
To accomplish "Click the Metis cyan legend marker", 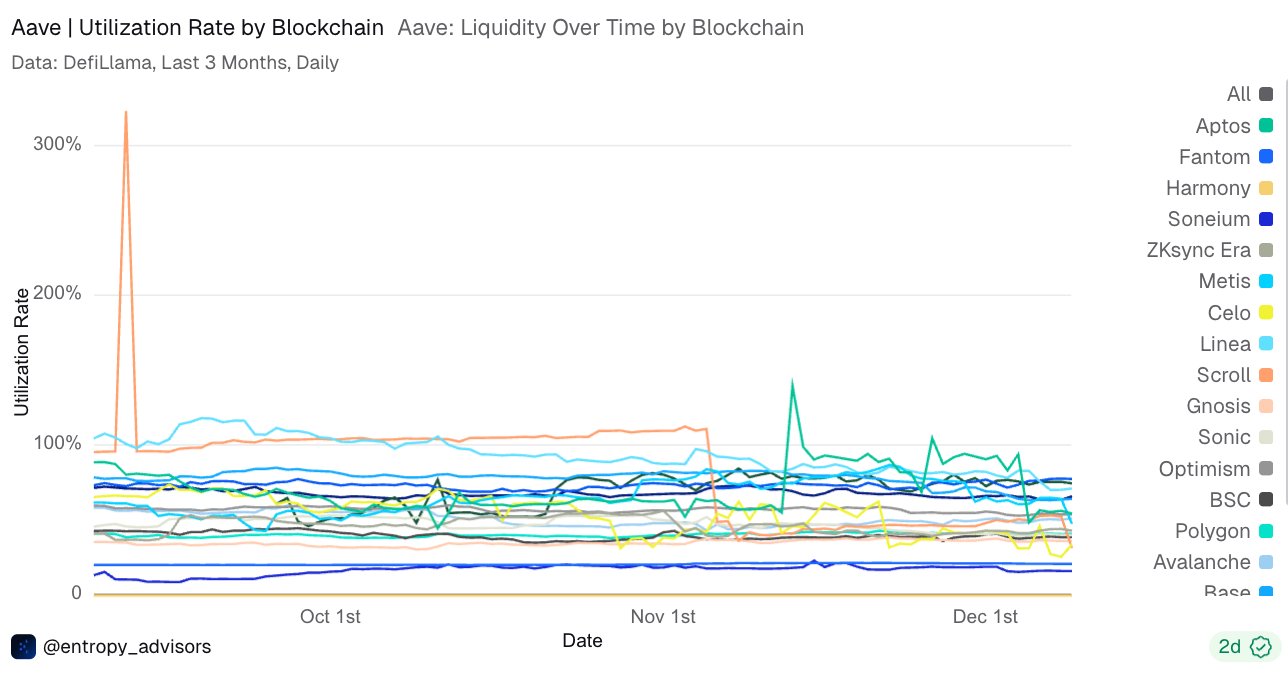I will click(x=1266, y=282).
